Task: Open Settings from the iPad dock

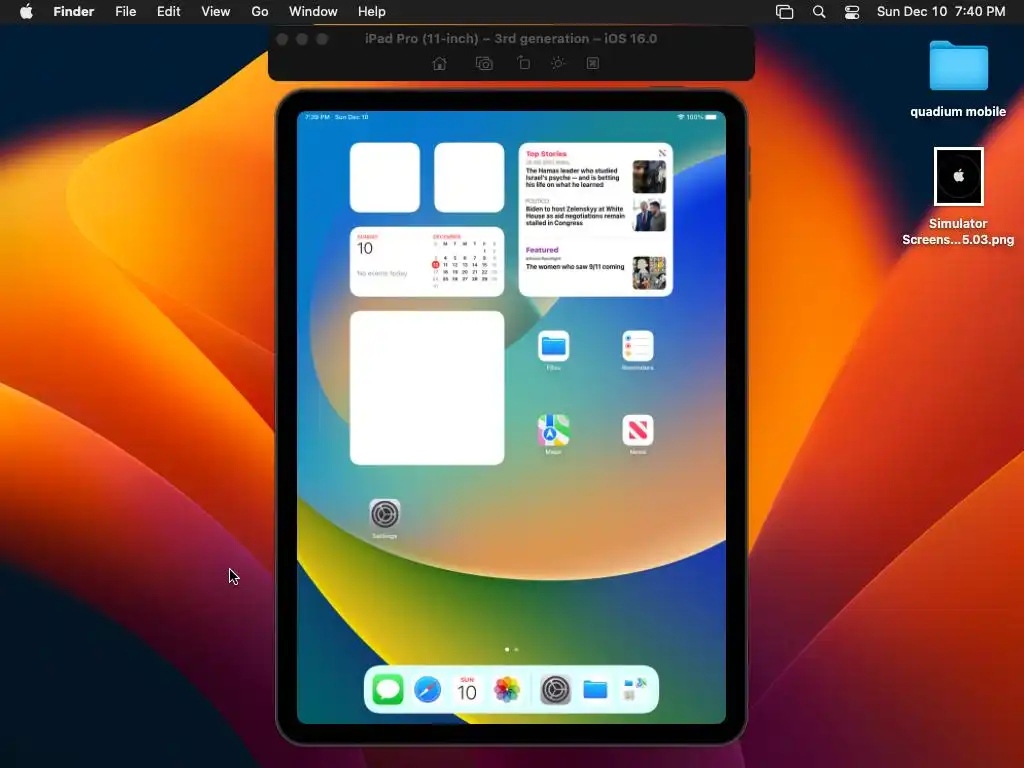Action: [x=555, y=690]
